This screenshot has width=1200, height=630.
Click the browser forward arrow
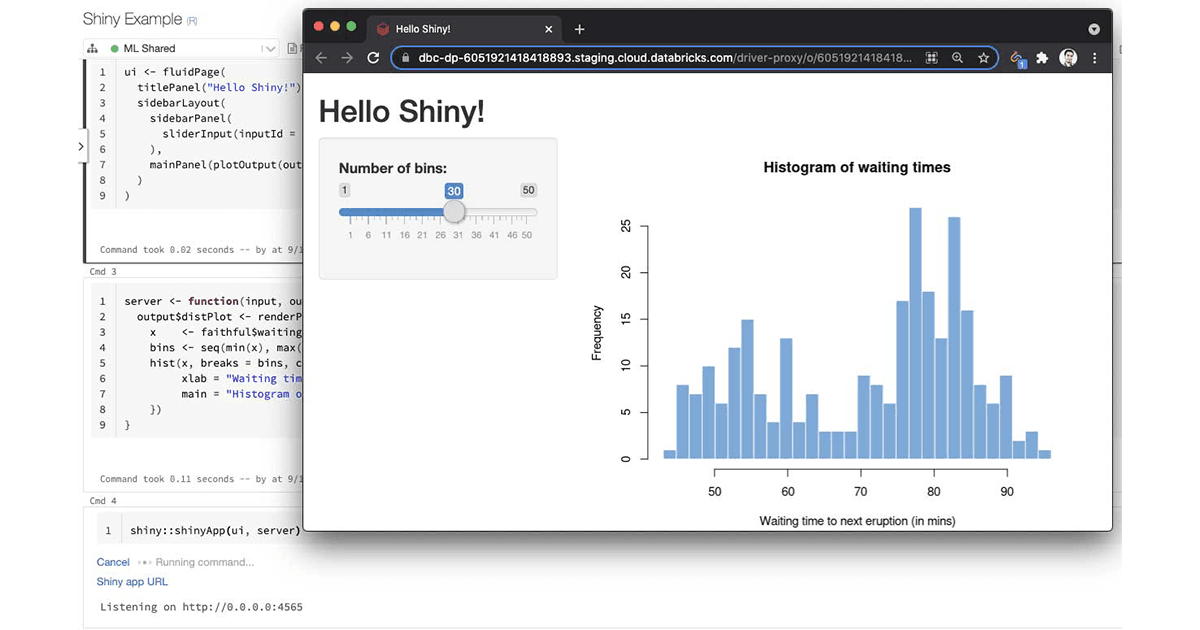(347, 58)
